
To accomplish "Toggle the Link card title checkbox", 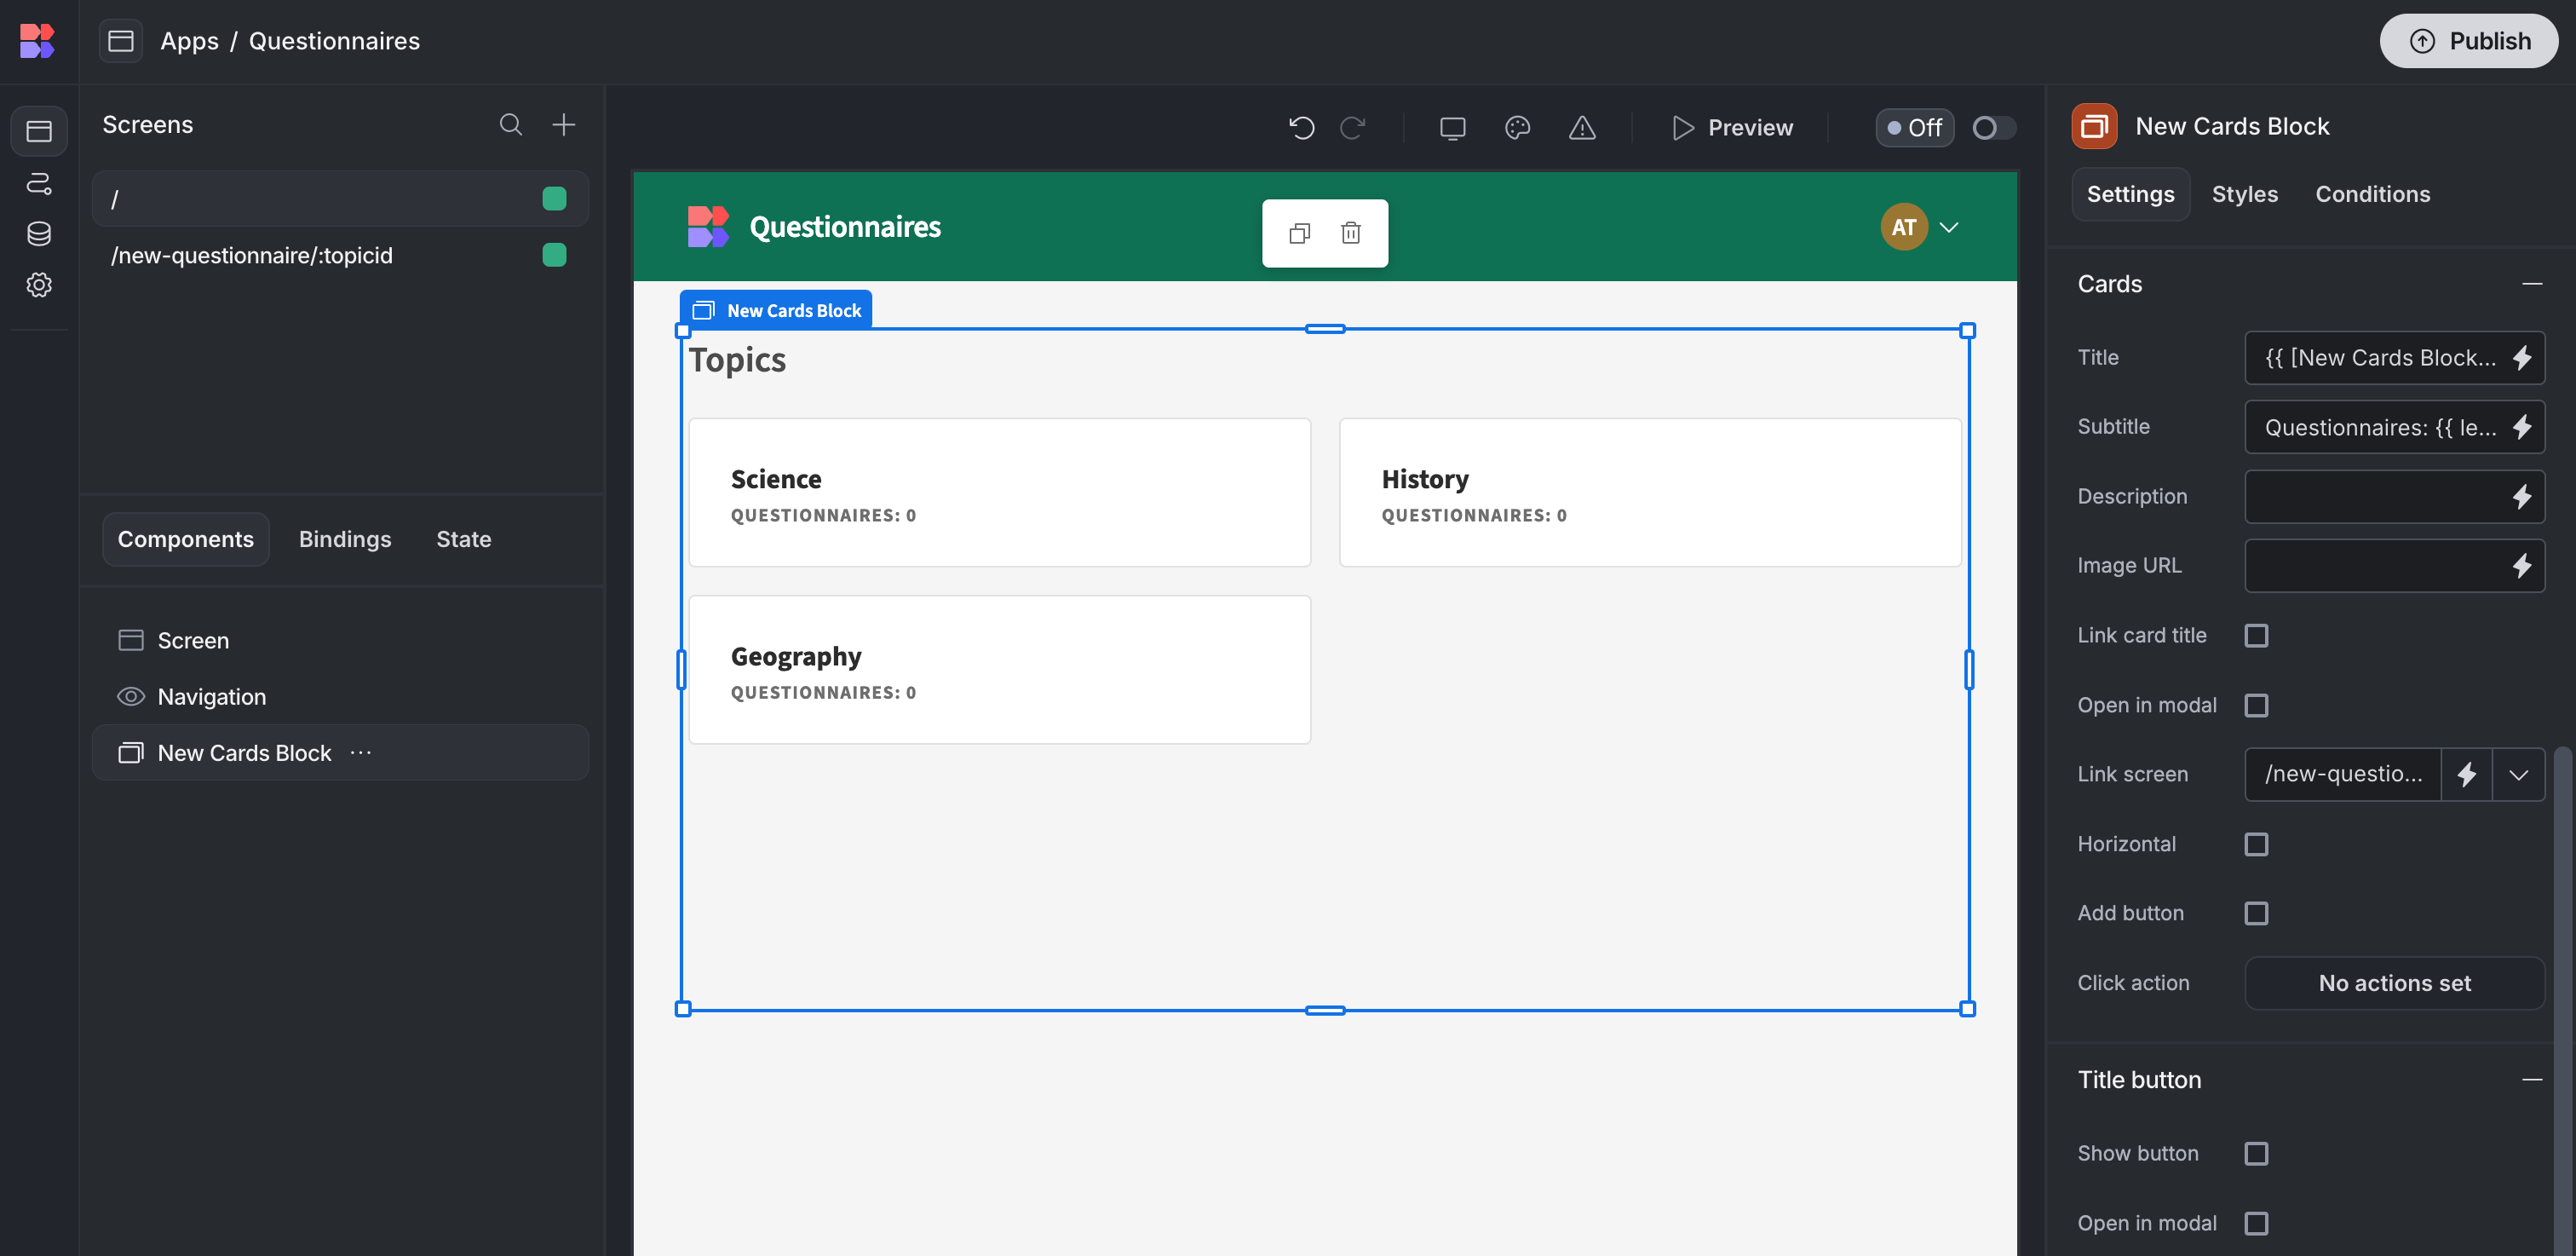I will tap(2256, 635).
